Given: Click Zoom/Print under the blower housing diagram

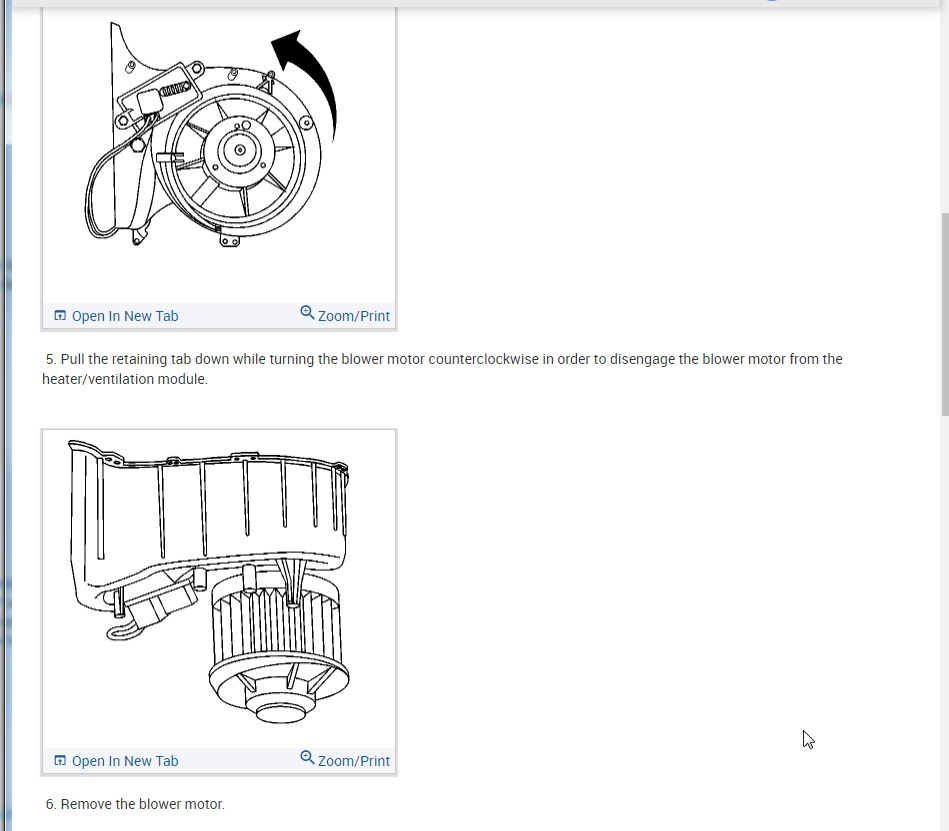Looking at the screenshot, I should click(x=345, y=760).
